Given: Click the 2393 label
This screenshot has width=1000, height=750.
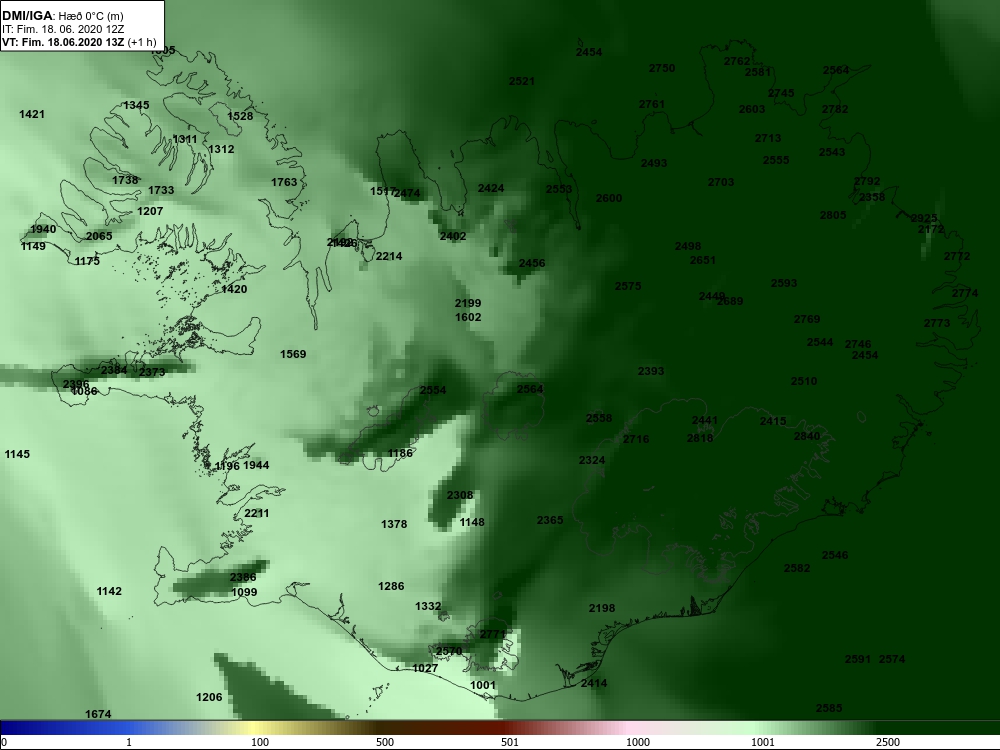Looking at the screenshot, I should coord(651,371).
